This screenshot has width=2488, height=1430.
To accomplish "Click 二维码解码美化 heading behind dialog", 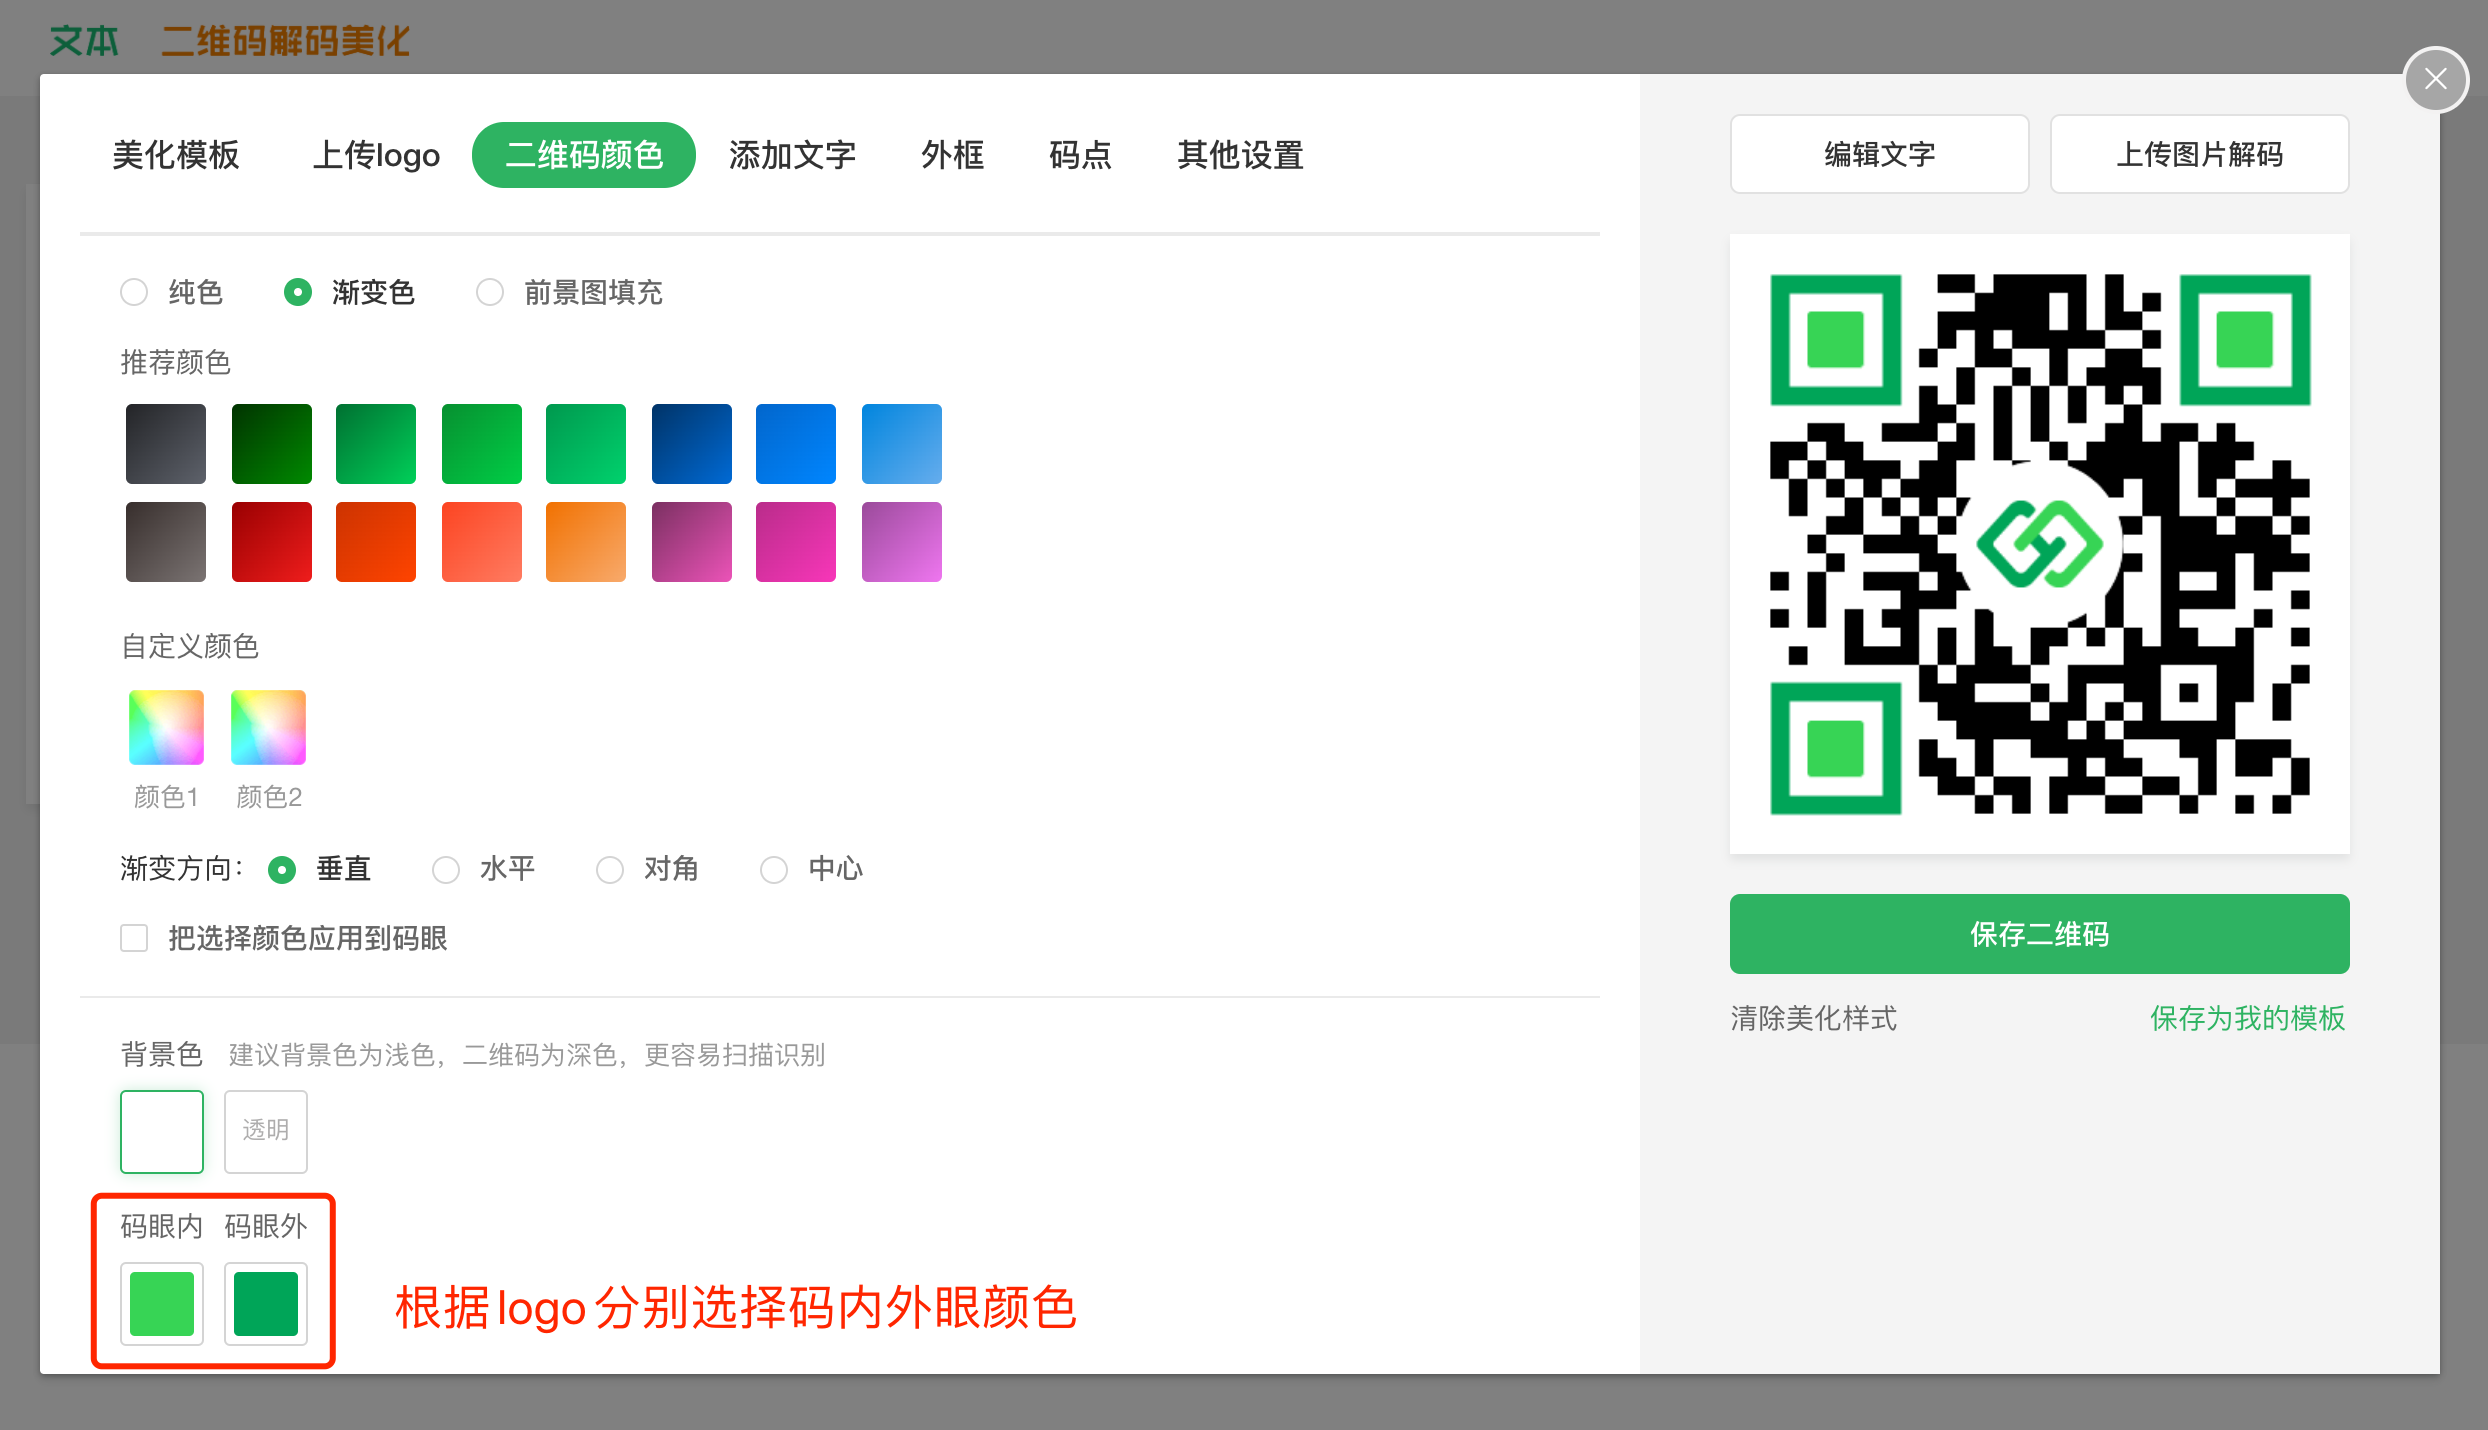I will (286, 41).
